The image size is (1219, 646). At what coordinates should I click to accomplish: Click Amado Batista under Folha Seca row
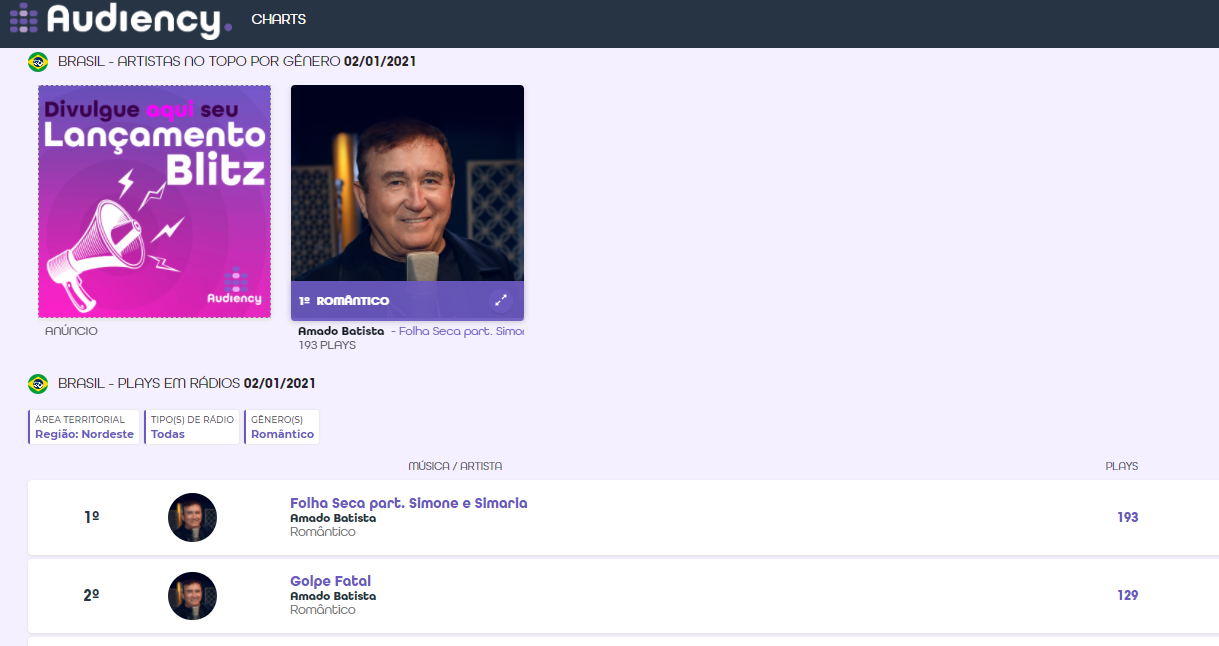333,518
